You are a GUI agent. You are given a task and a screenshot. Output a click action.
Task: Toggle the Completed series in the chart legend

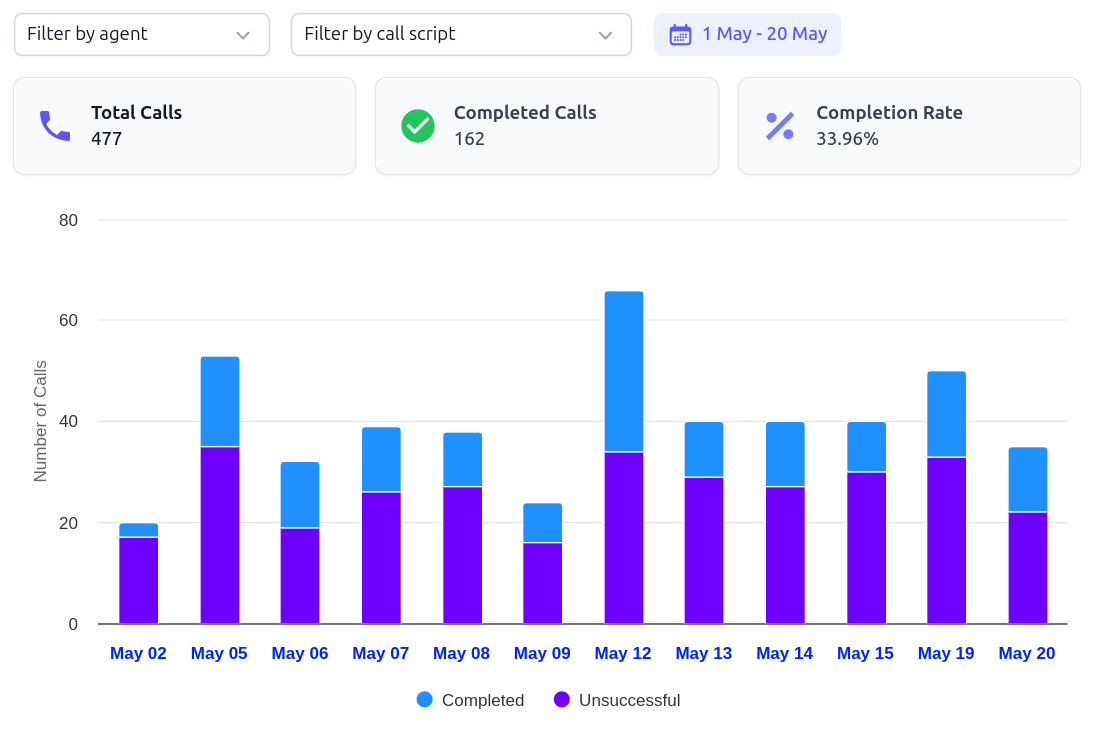tap(470, 700)
